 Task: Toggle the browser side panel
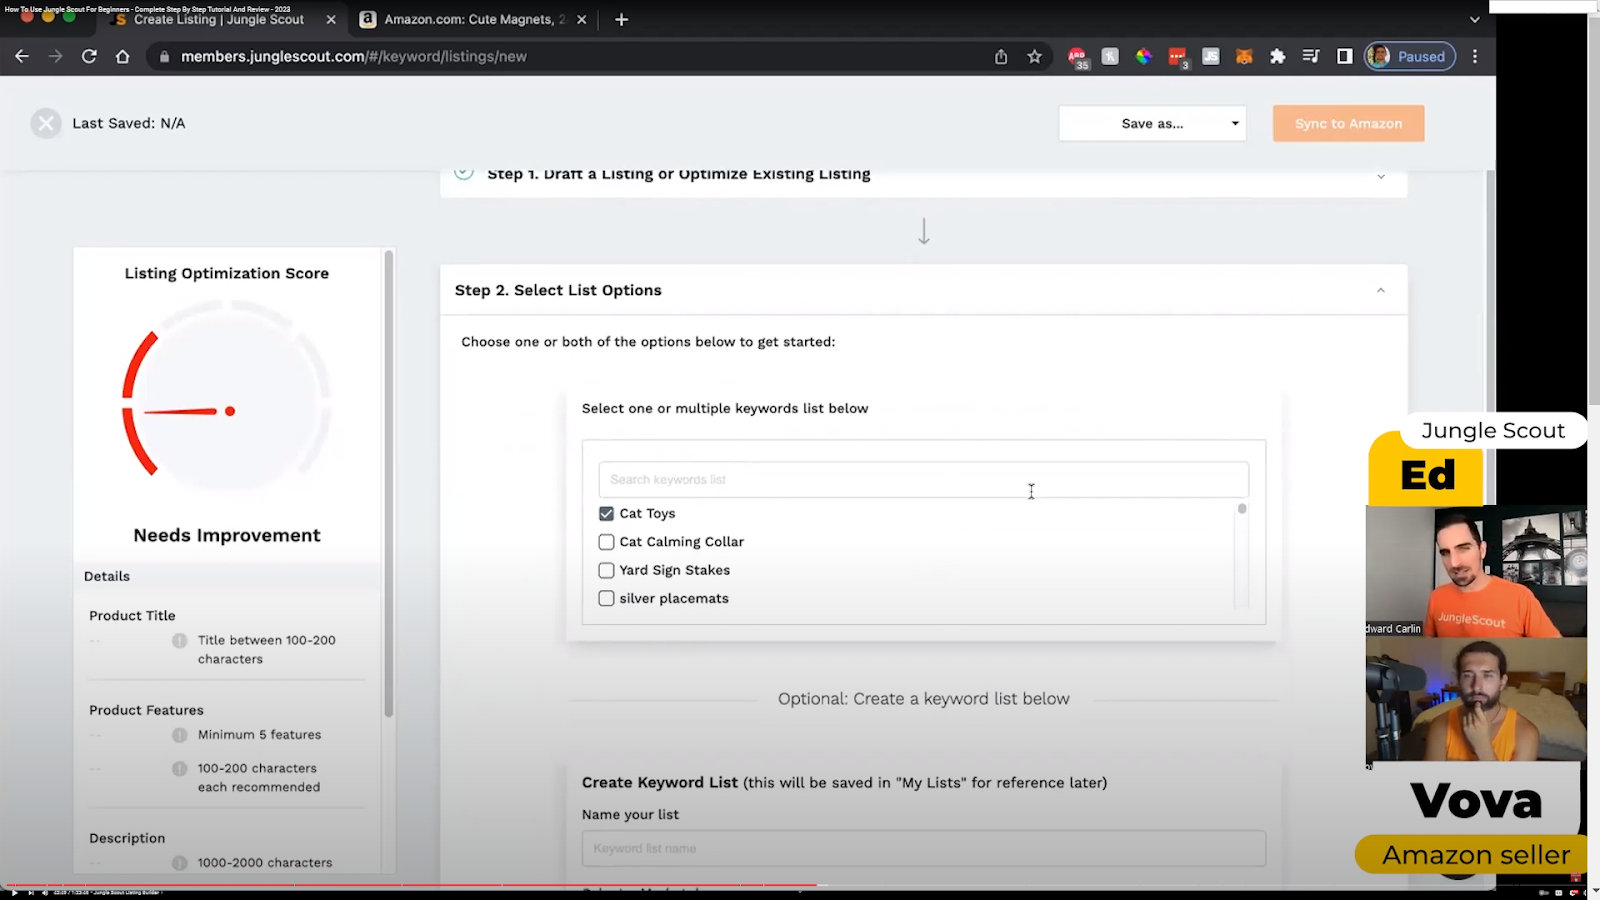(1344, 57)
